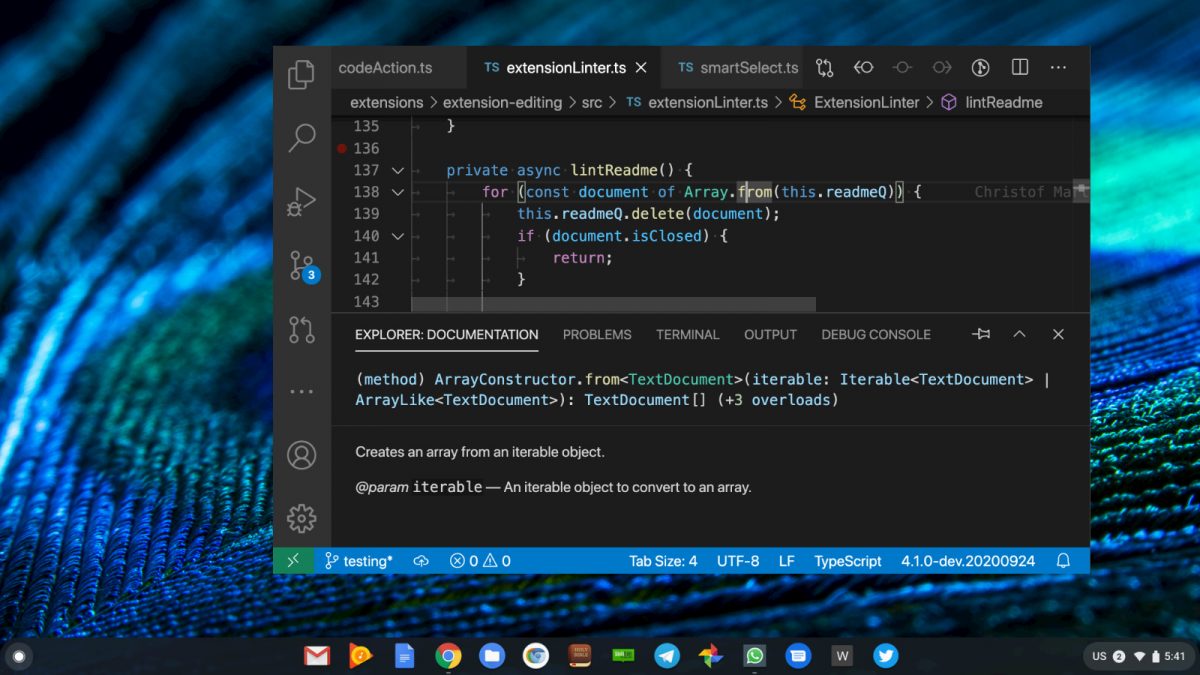Viewport: 1200px width, 675px height.
Task: Collapse the for loop fold at line 138
Action: click(397, 192)
